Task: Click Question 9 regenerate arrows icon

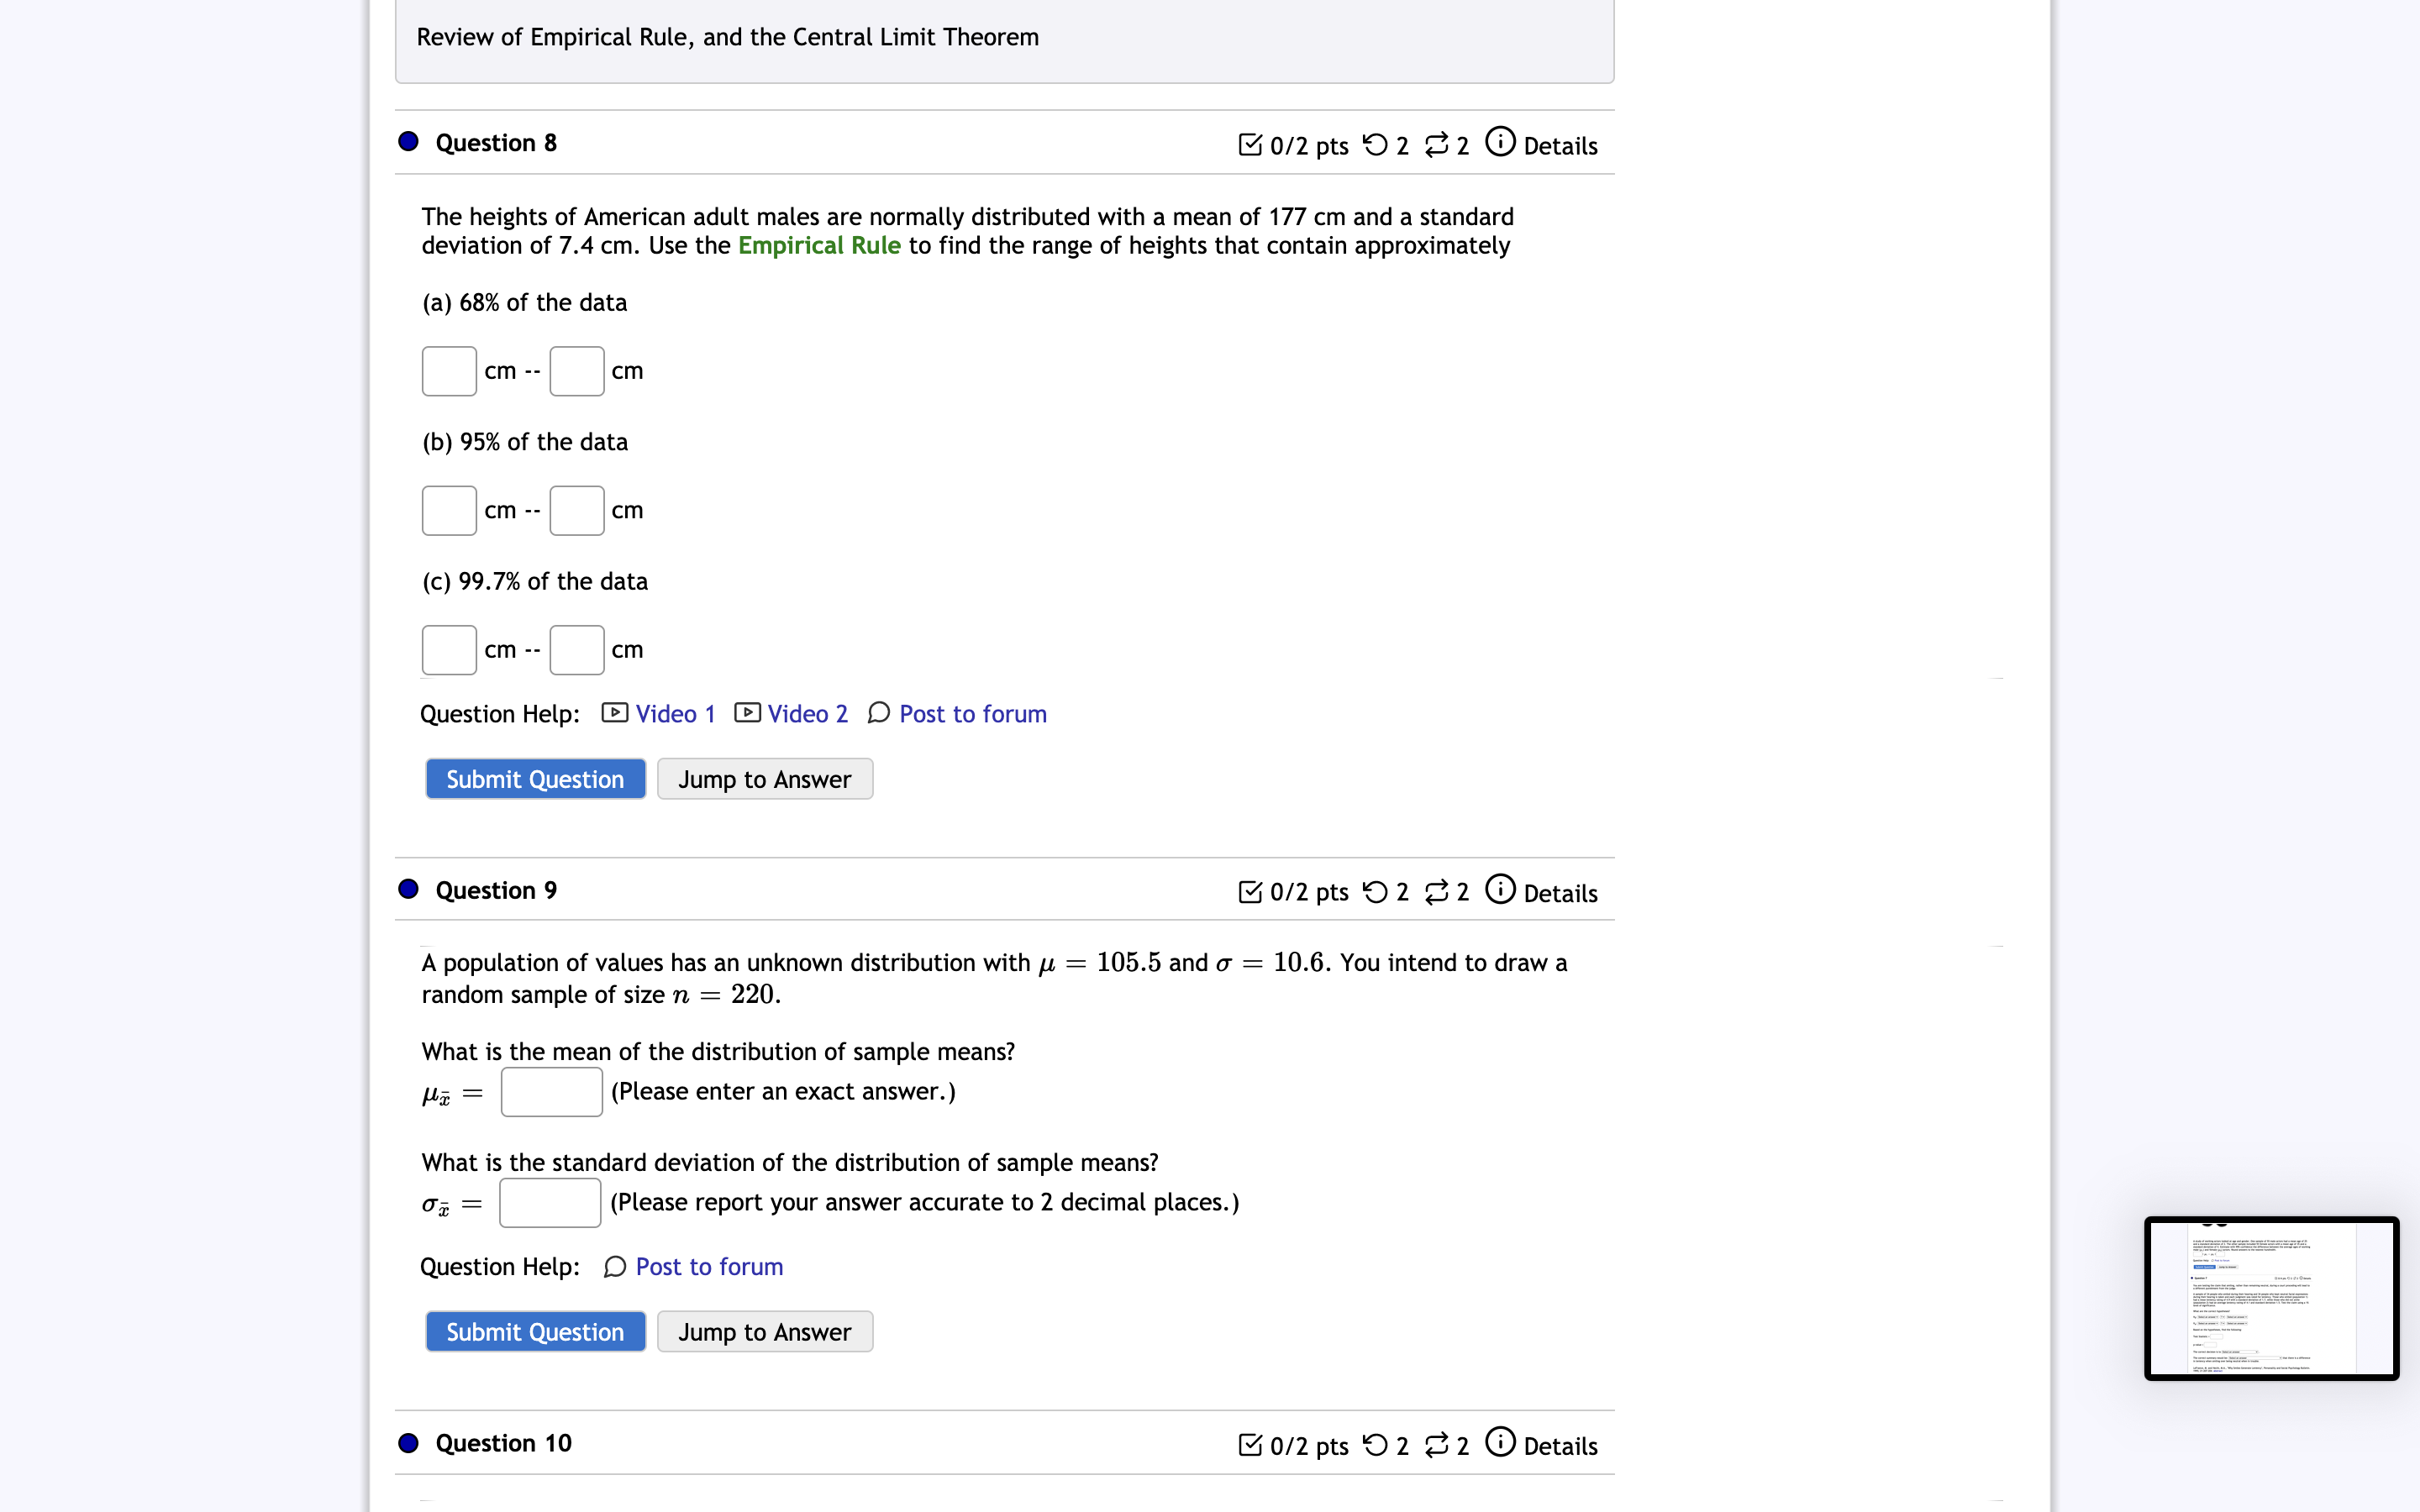Action: pos(1437,892)
